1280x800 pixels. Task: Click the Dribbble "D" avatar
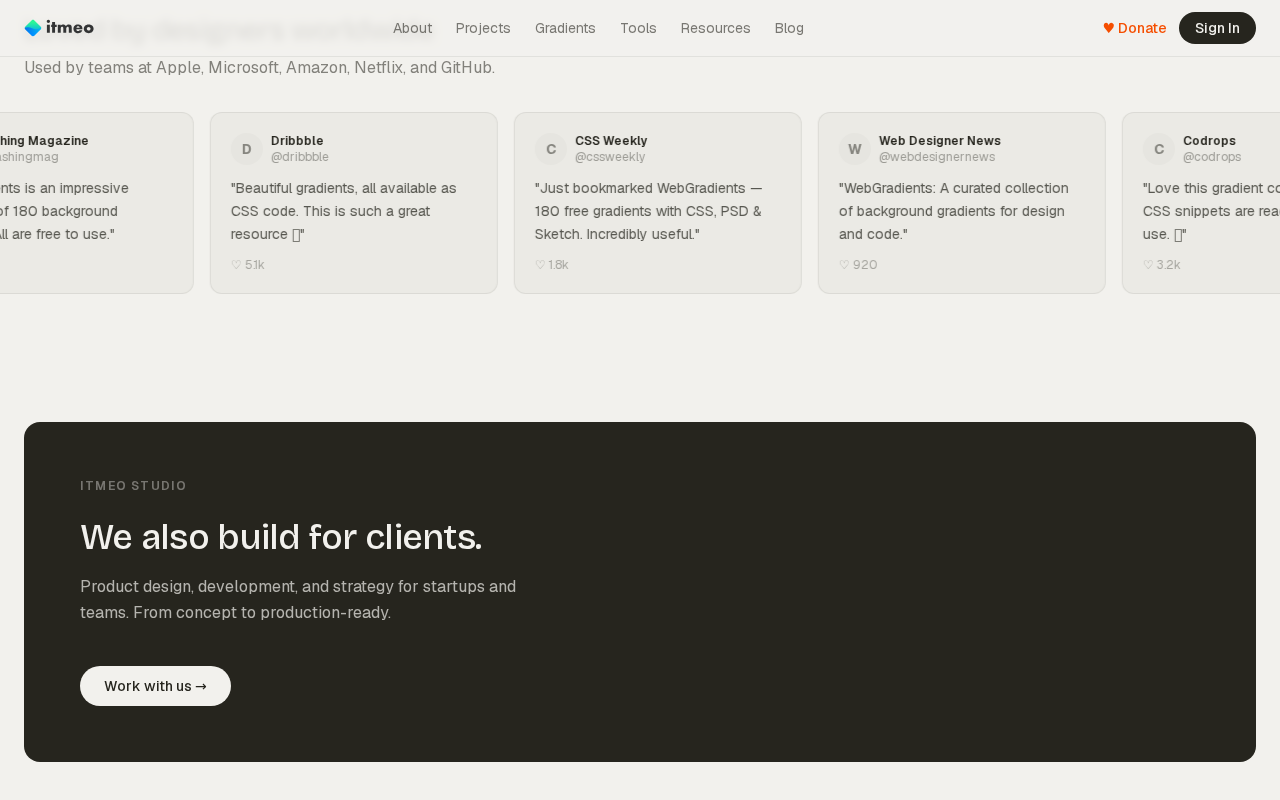pos(247,149)
